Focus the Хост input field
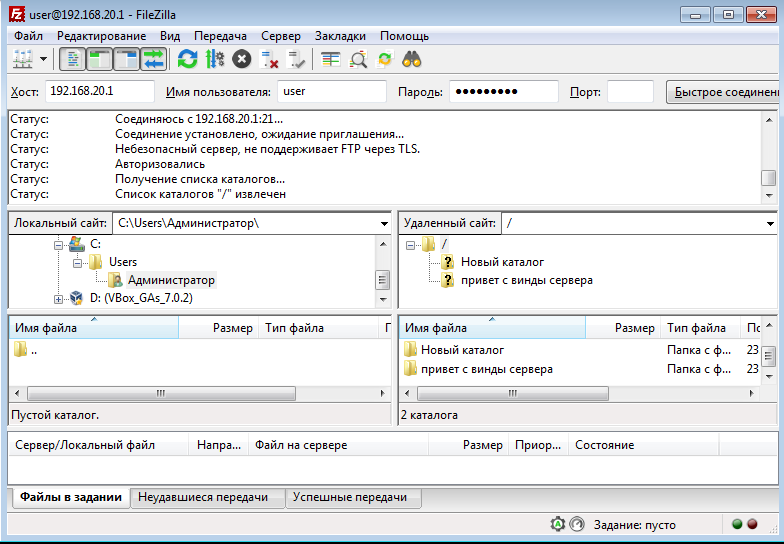Screen dimensions: 784x544 (x=100, y=92)
